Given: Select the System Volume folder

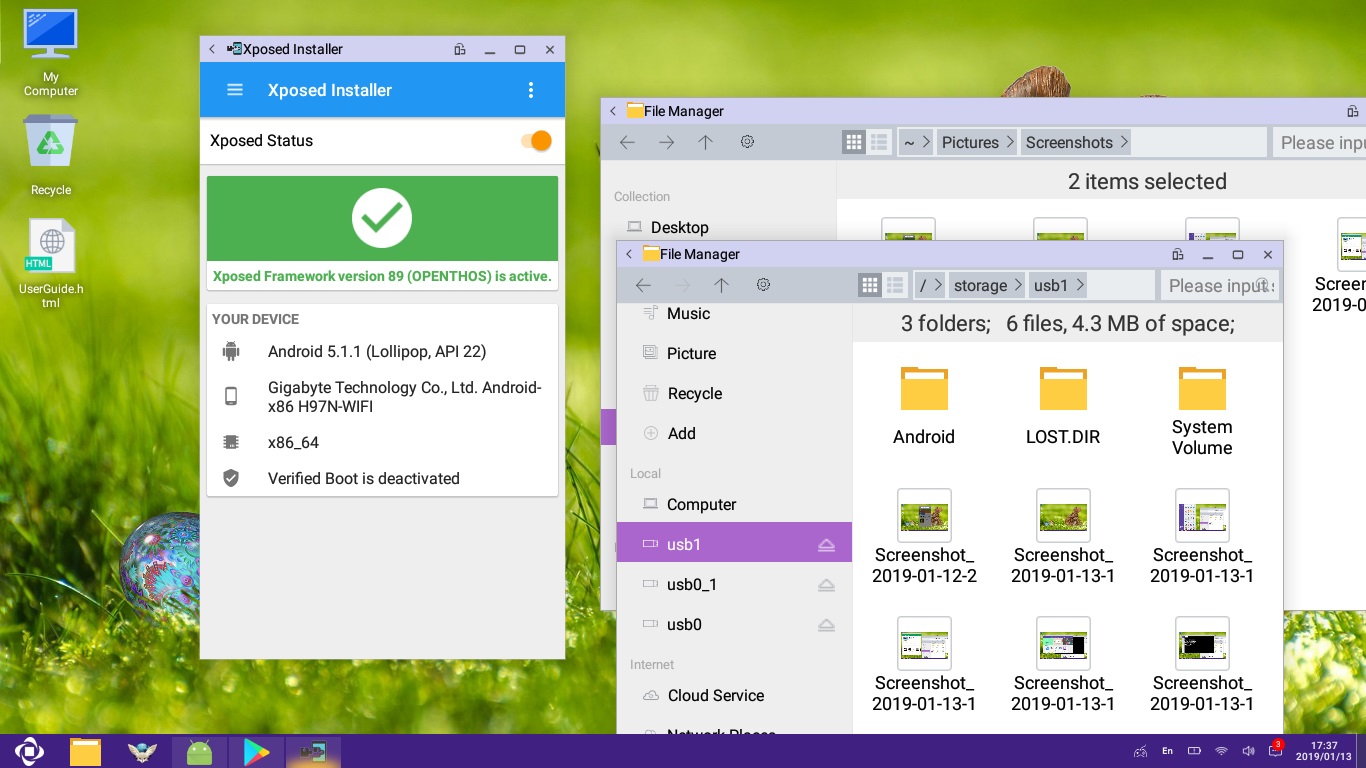Looking at the screenshot, I should pyautogui.click(x=1202, y=411).
